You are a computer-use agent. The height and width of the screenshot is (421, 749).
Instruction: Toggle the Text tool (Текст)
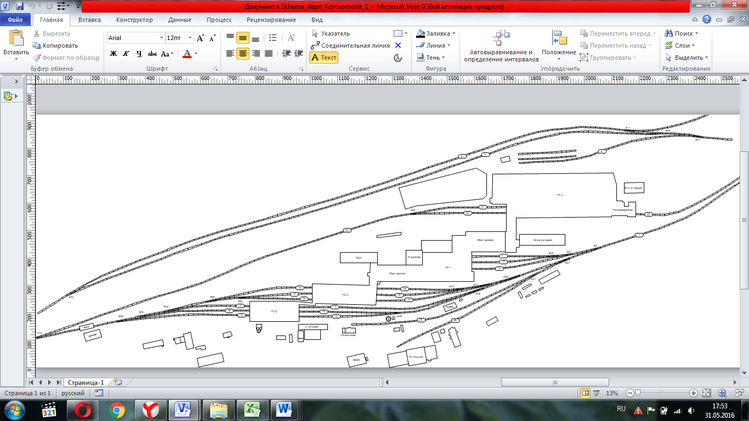(x=324, y=58)
